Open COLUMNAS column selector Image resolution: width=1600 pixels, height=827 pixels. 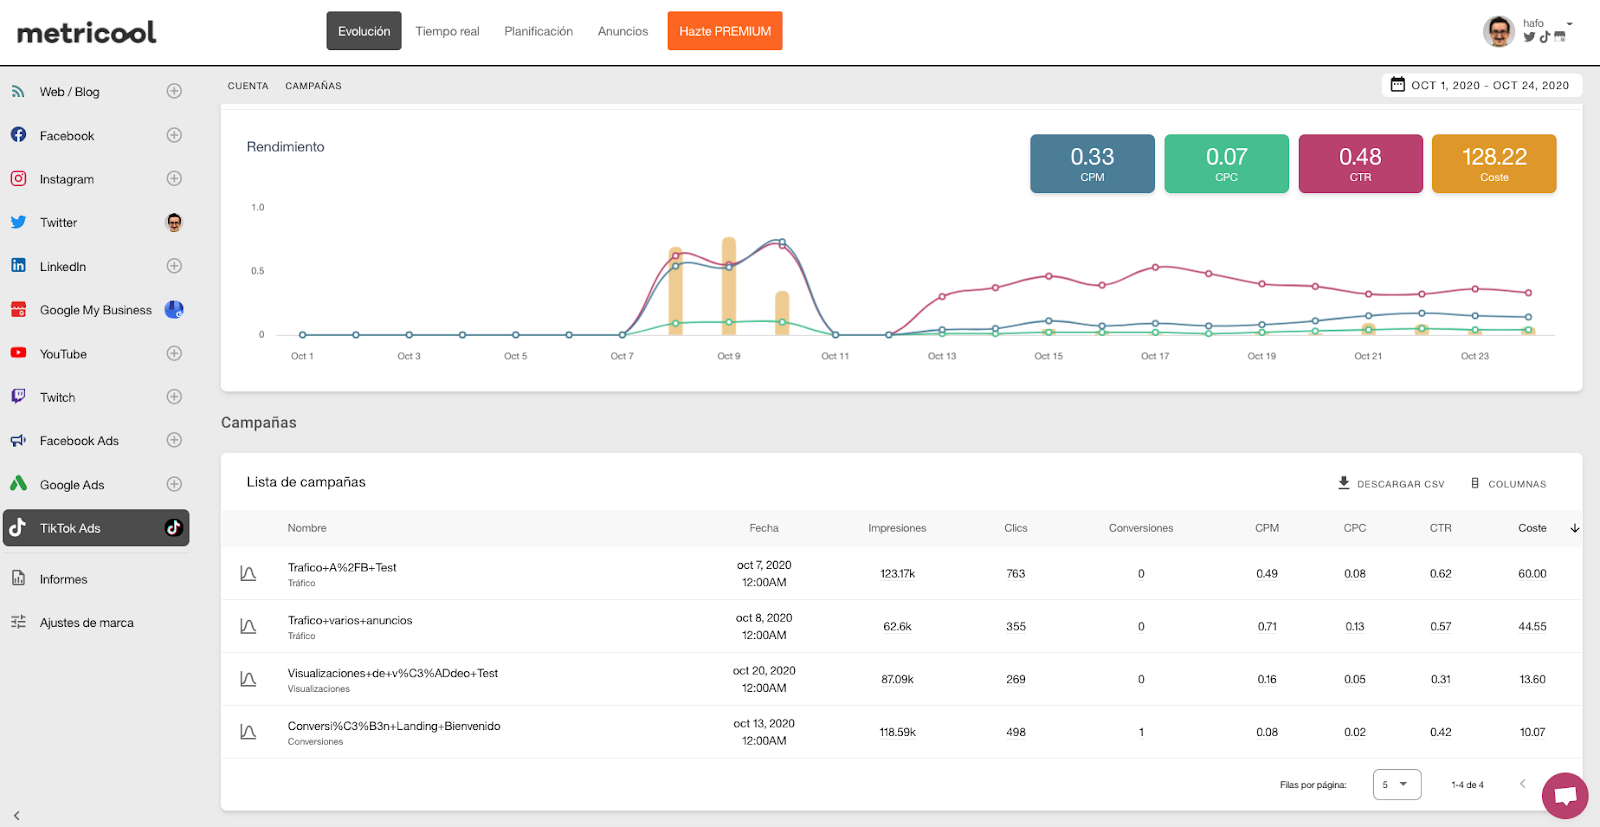[x=1508, y=483]
